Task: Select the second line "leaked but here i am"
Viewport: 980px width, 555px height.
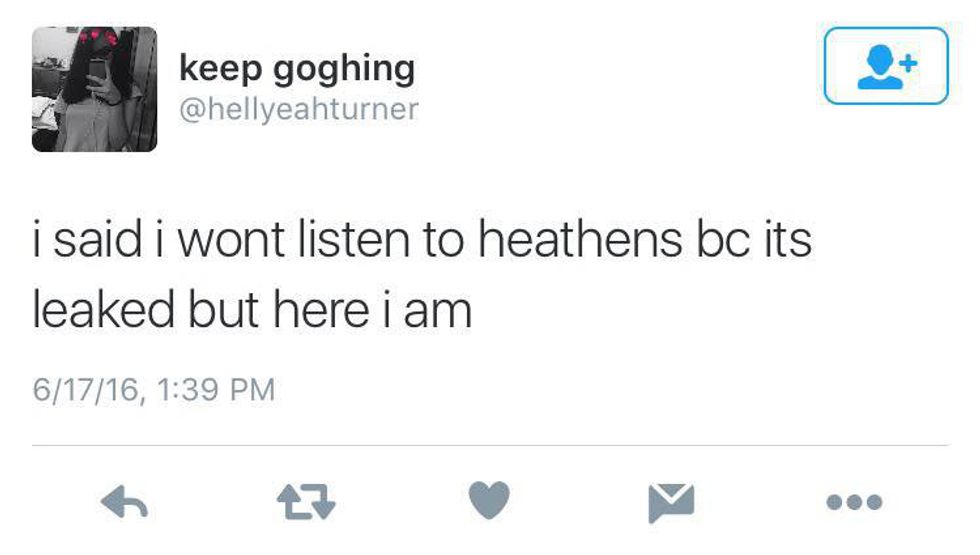Action: pyautogui.click(x=252, y=310)
